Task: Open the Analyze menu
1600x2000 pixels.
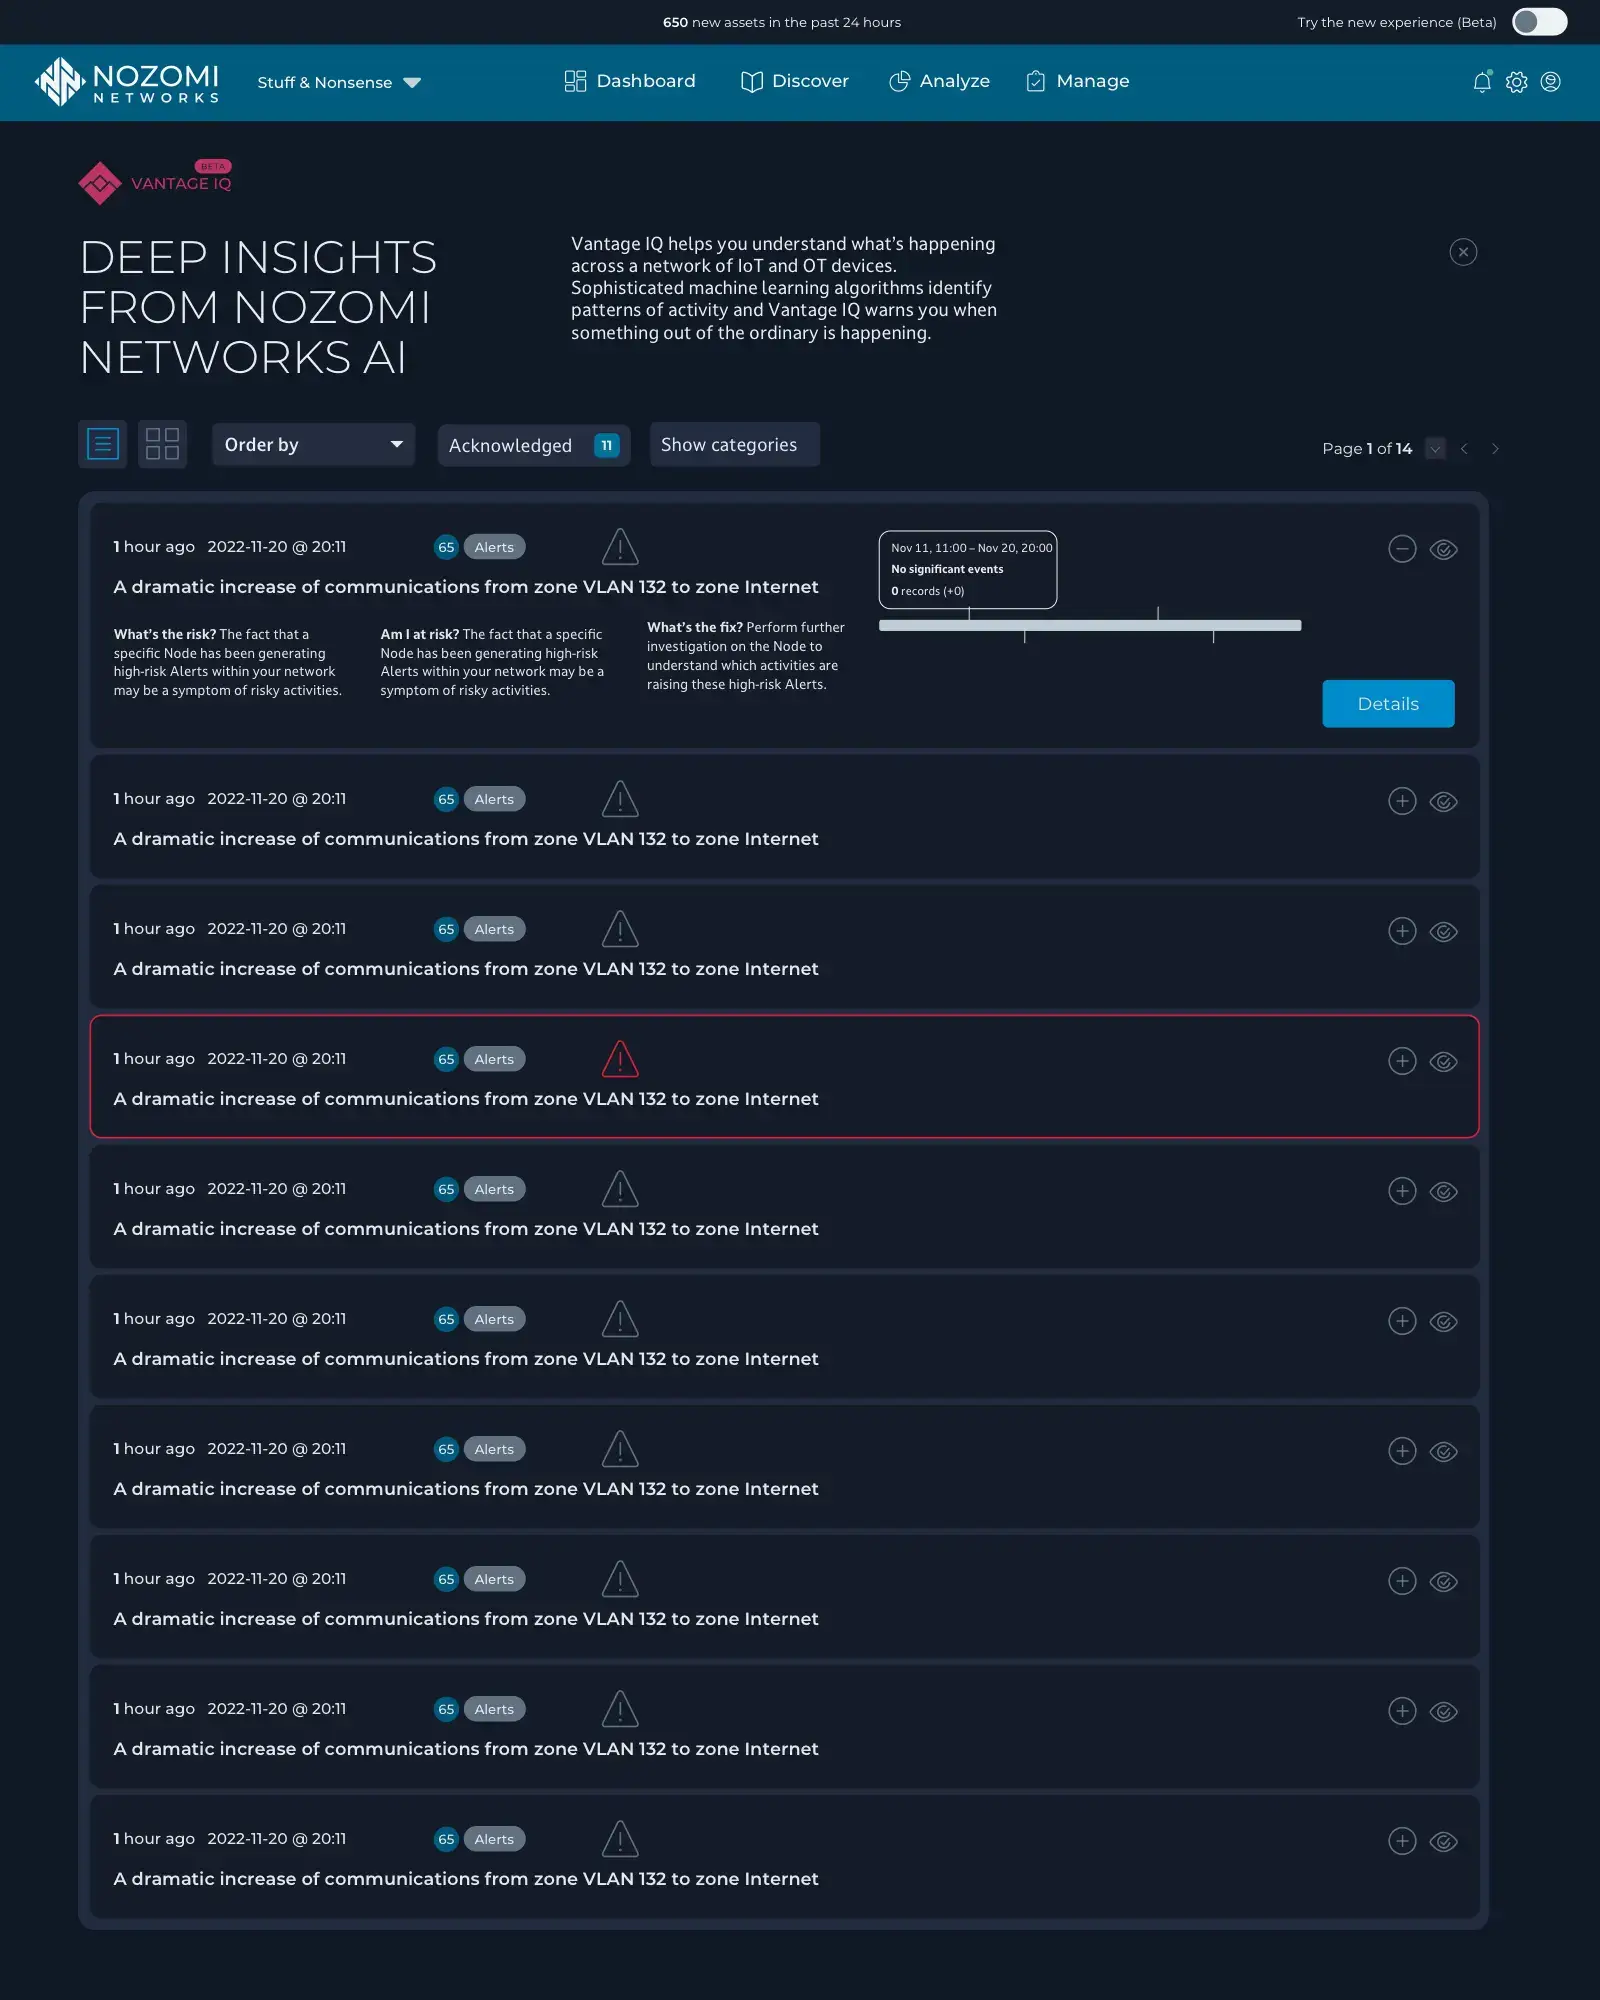Action: pos(940,81)
